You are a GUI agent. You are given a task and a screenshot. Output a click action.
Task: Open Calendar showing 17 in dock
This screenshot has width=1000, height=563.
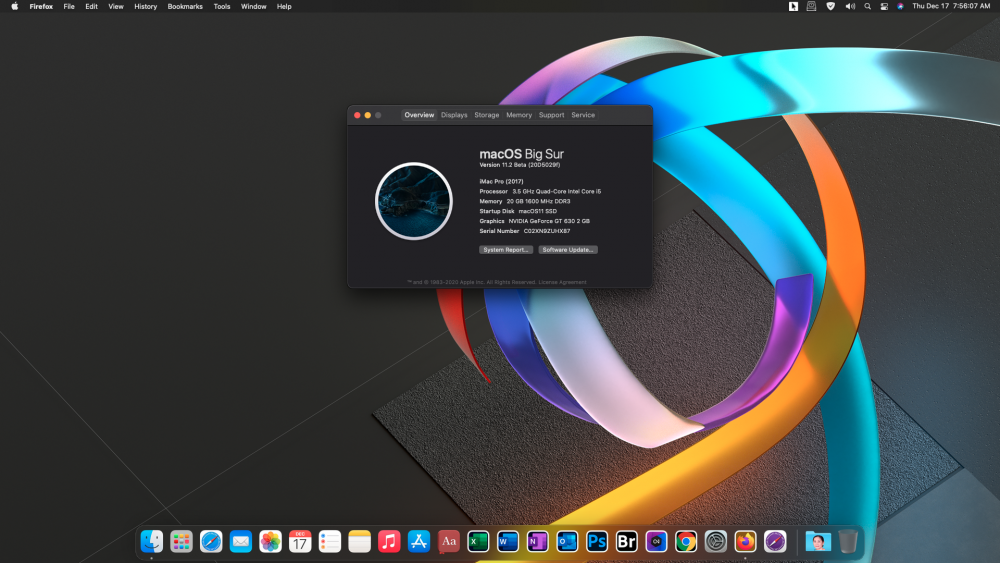click(x=300, y=541)
